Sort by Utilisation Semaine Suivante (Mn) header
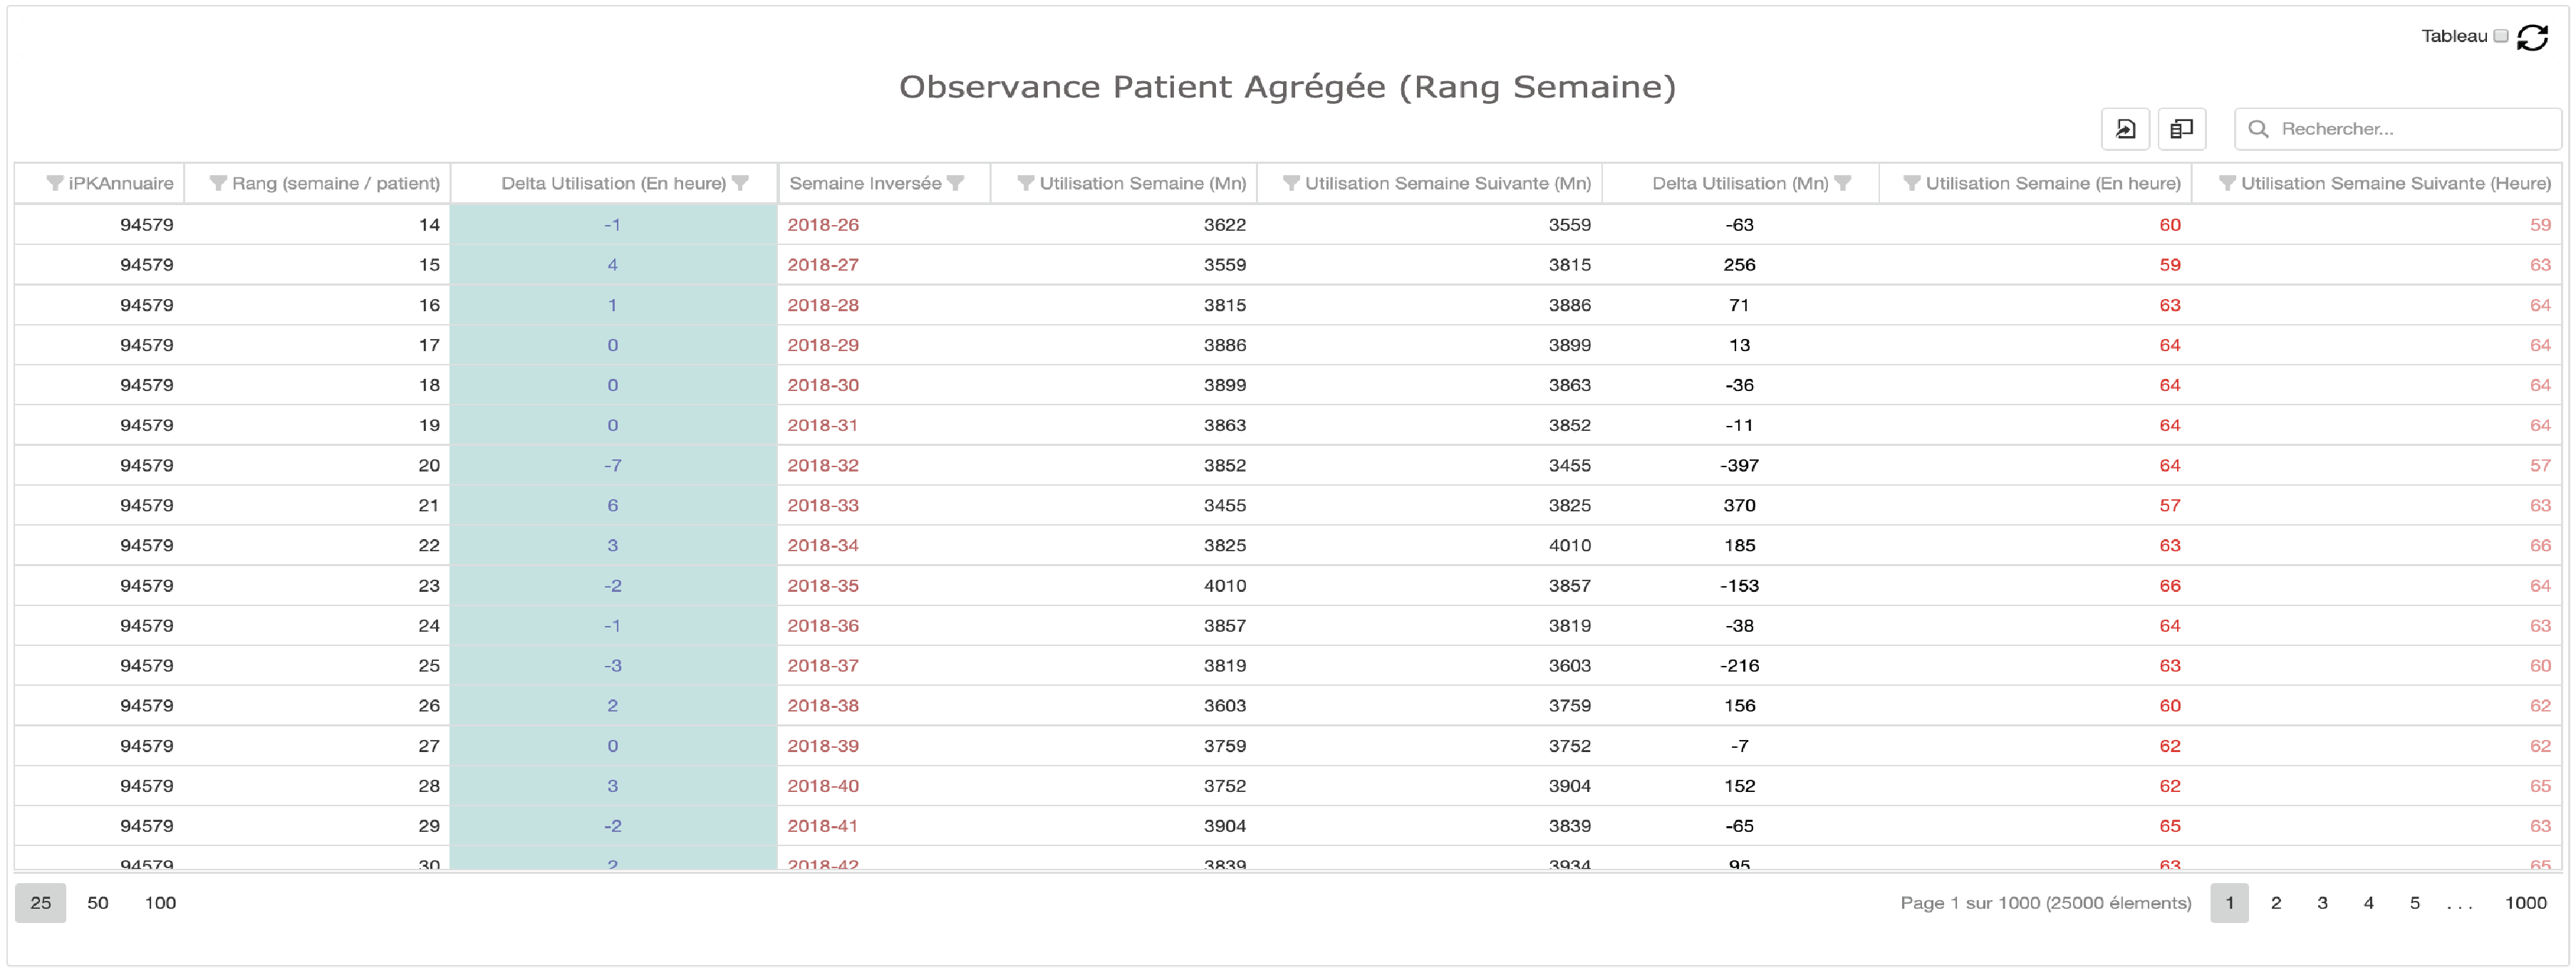Screen dimensions: 2576x975 coord(1447,183)
